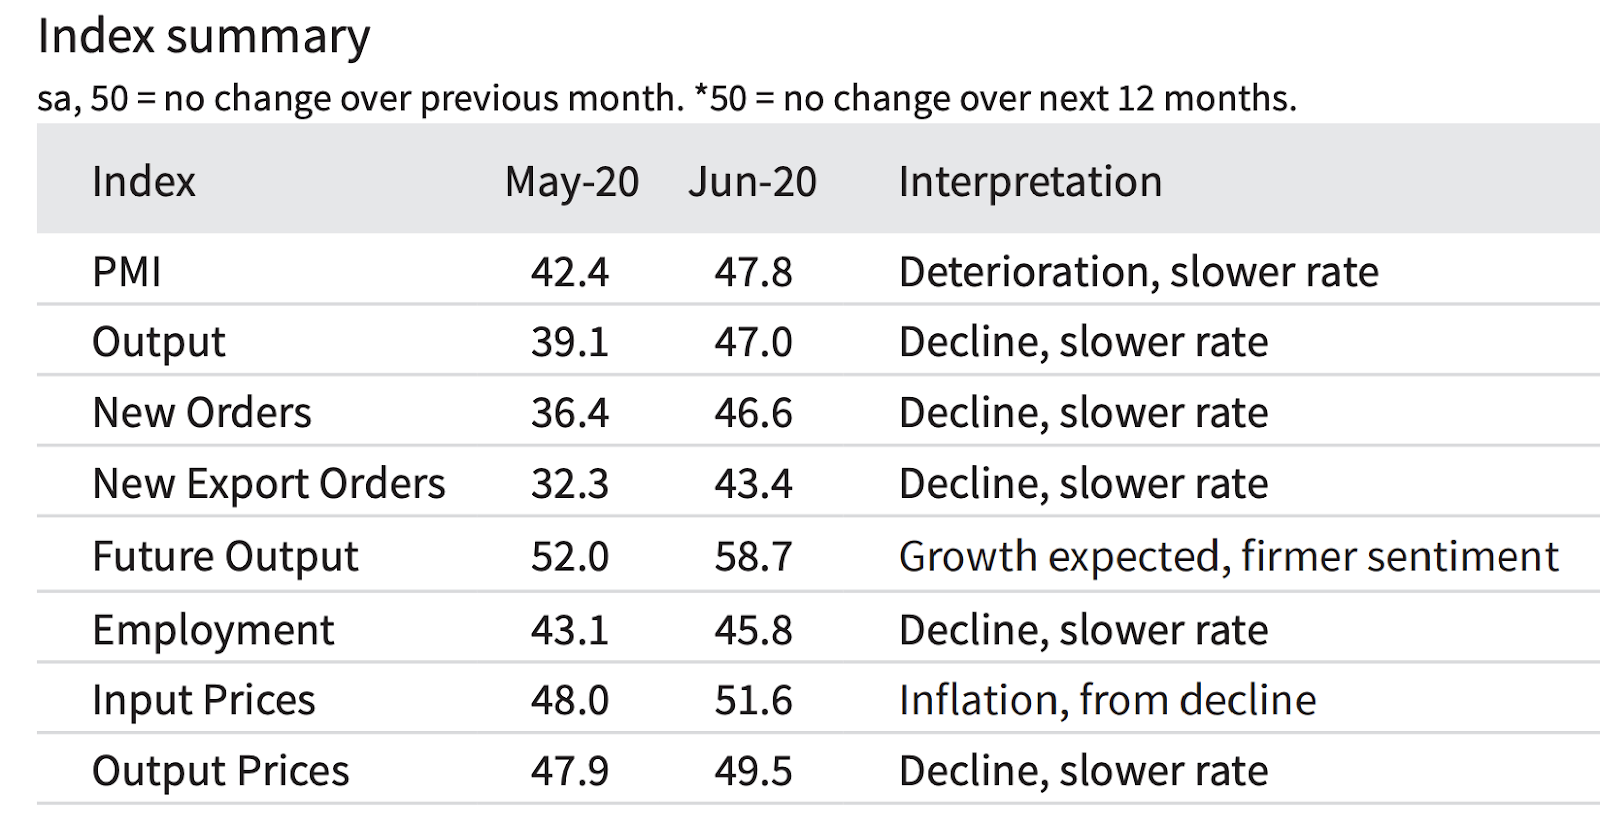Click the PMI June value 47.8
This screenshot has width=1600, height=829.
(x=753, y=272)
